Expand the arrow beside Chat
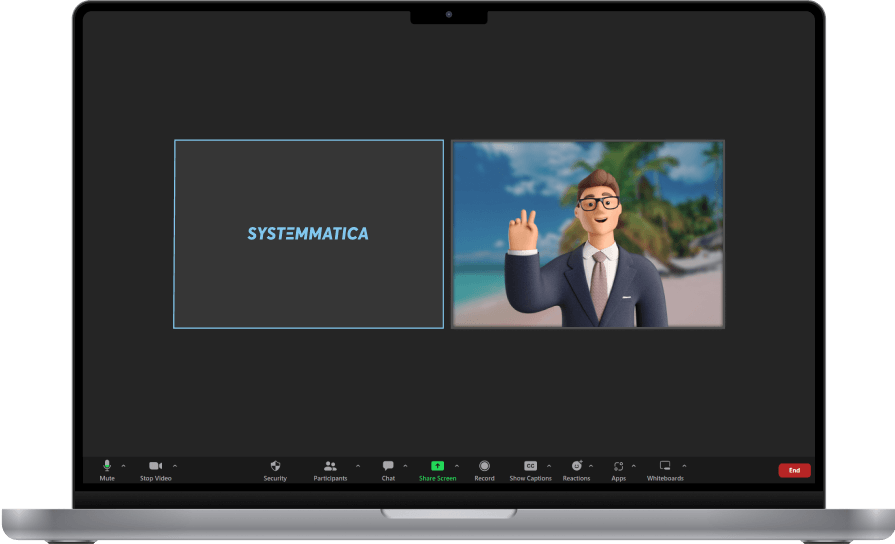Image resolution: width=895 pixels, height=544 pixels. tap(405, 466)
